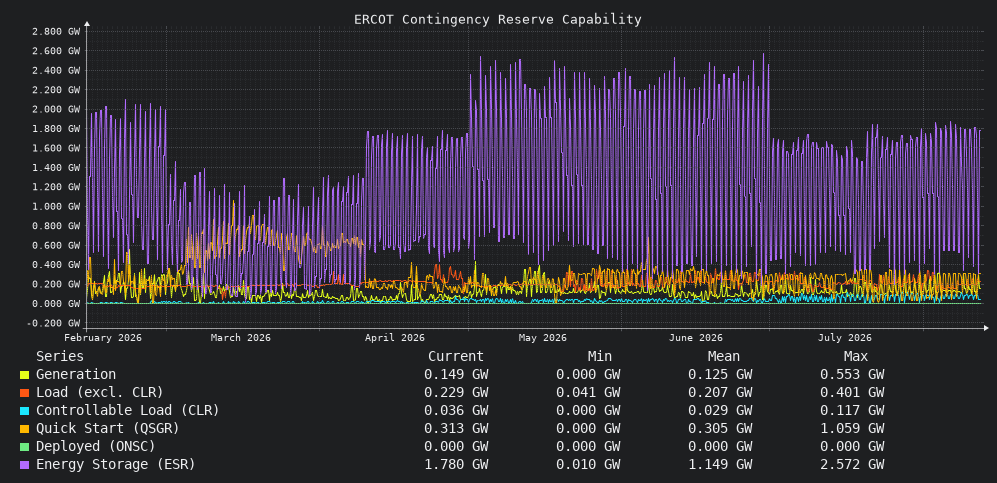Click the green Deployed (ONSC) swatch
Viewport: 997px width, 483px height.
tap(24, 447)
